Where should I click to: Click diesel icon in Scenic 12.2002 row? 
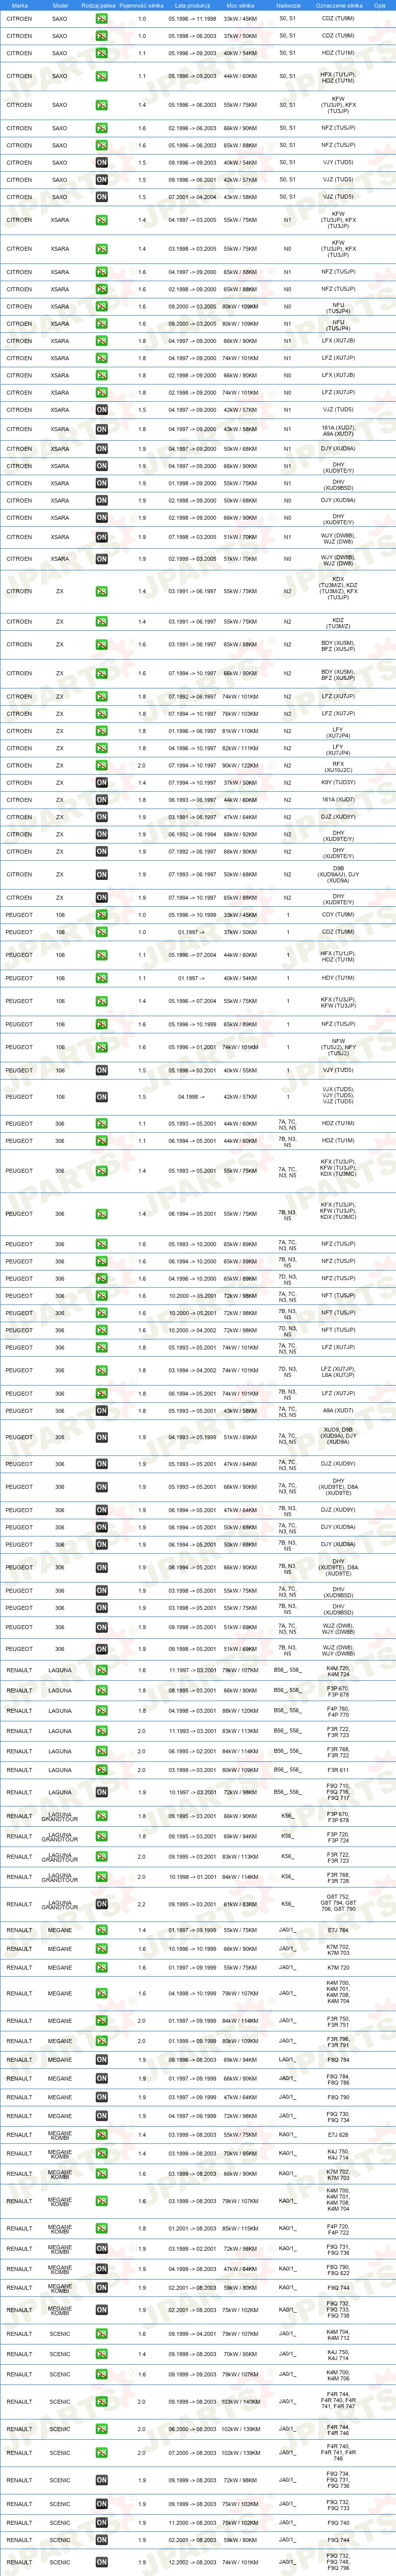(x=101, y=2563)
